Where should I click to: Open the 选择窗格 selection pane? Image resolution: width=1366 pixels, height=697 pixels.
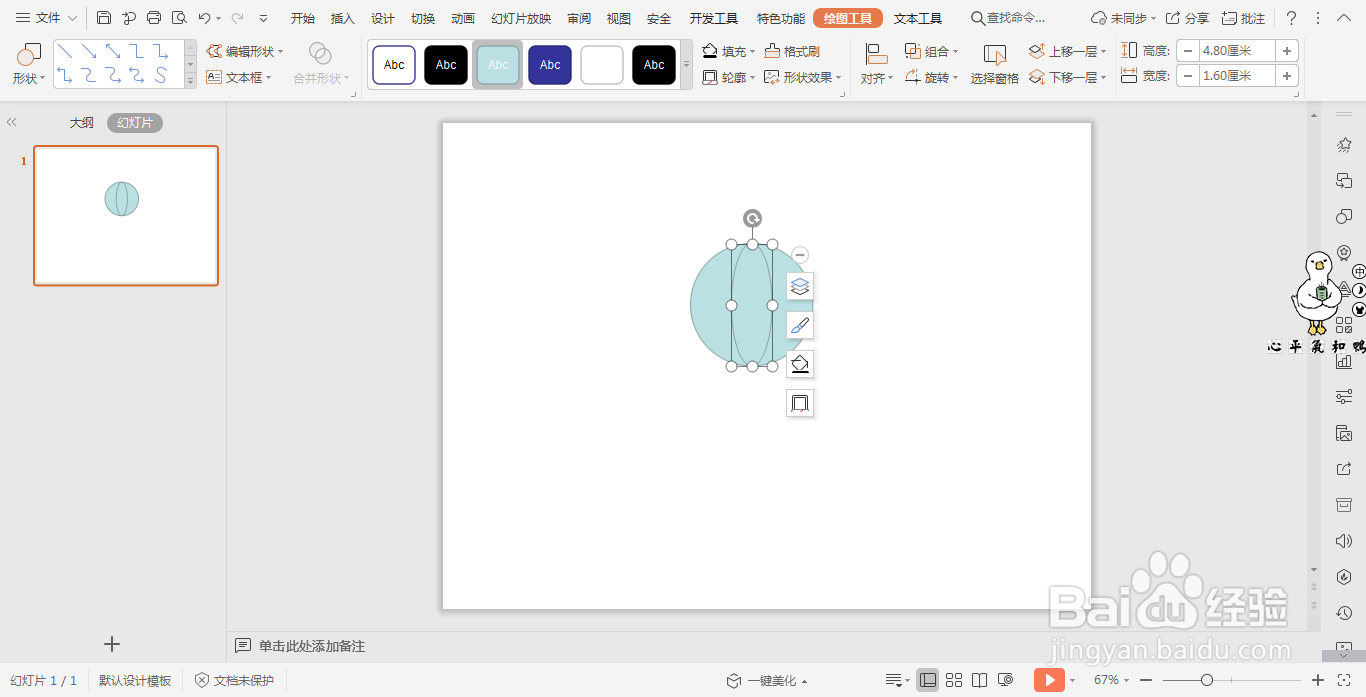994,65
